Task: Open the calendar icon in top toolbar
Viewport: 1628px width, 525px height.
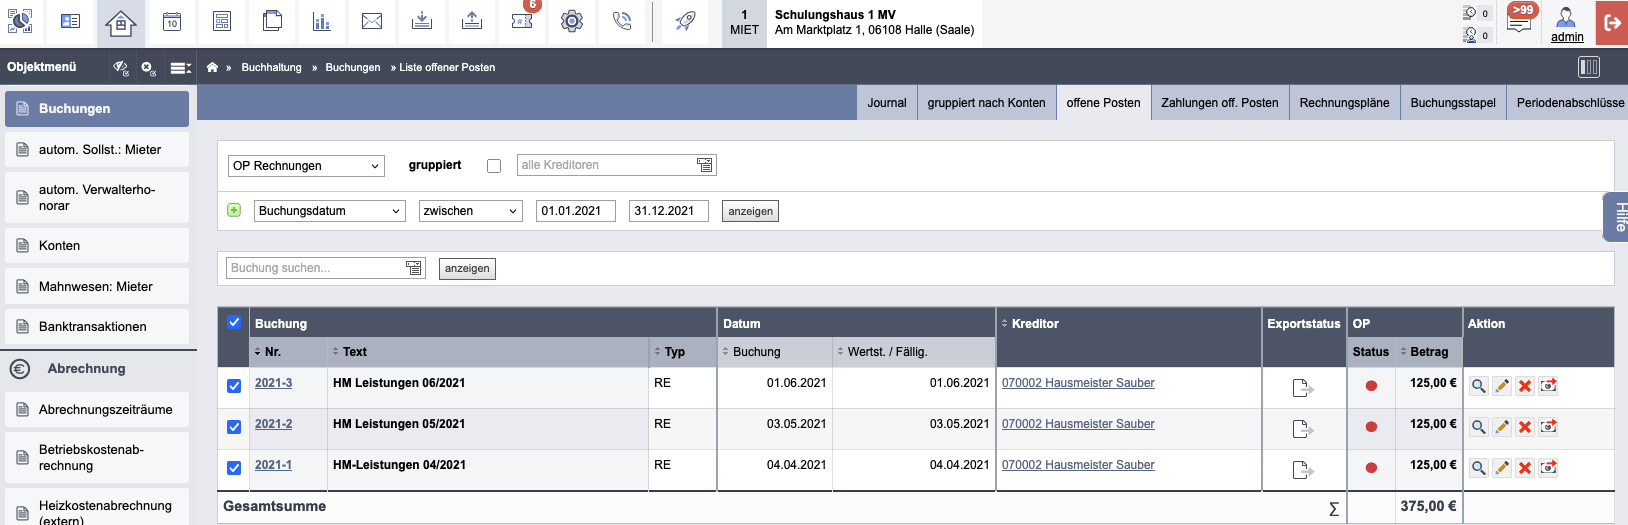Action: (x=172, y=22)
